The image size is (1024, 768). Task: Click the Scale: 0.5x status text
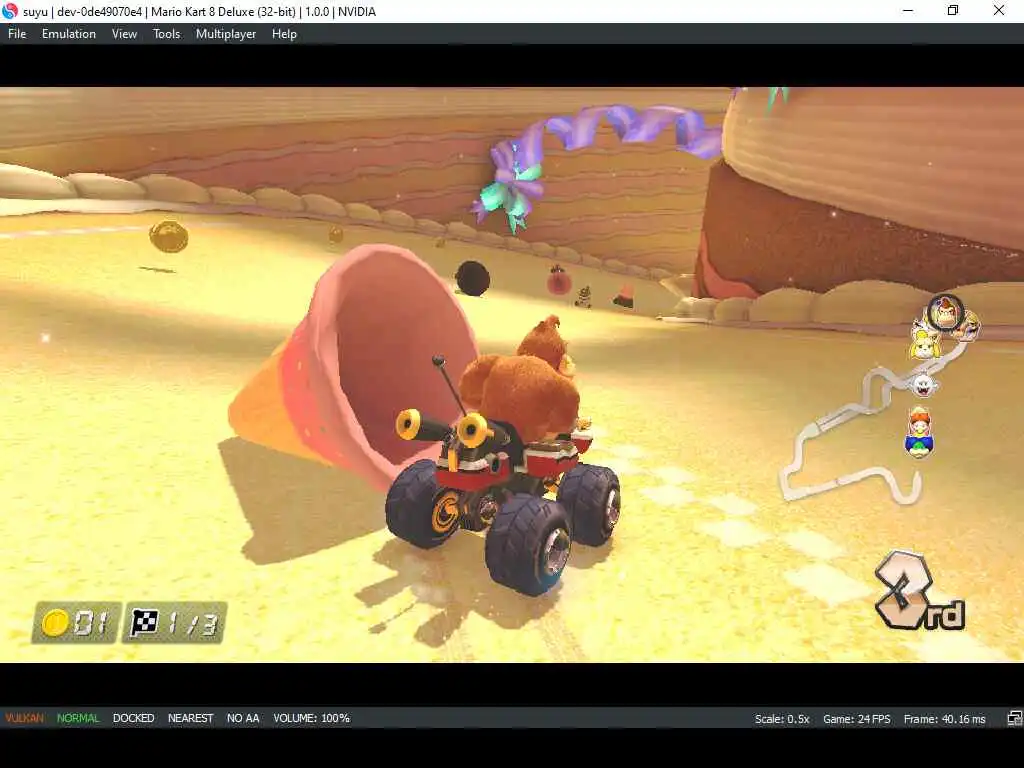click(x=782, y=719)
